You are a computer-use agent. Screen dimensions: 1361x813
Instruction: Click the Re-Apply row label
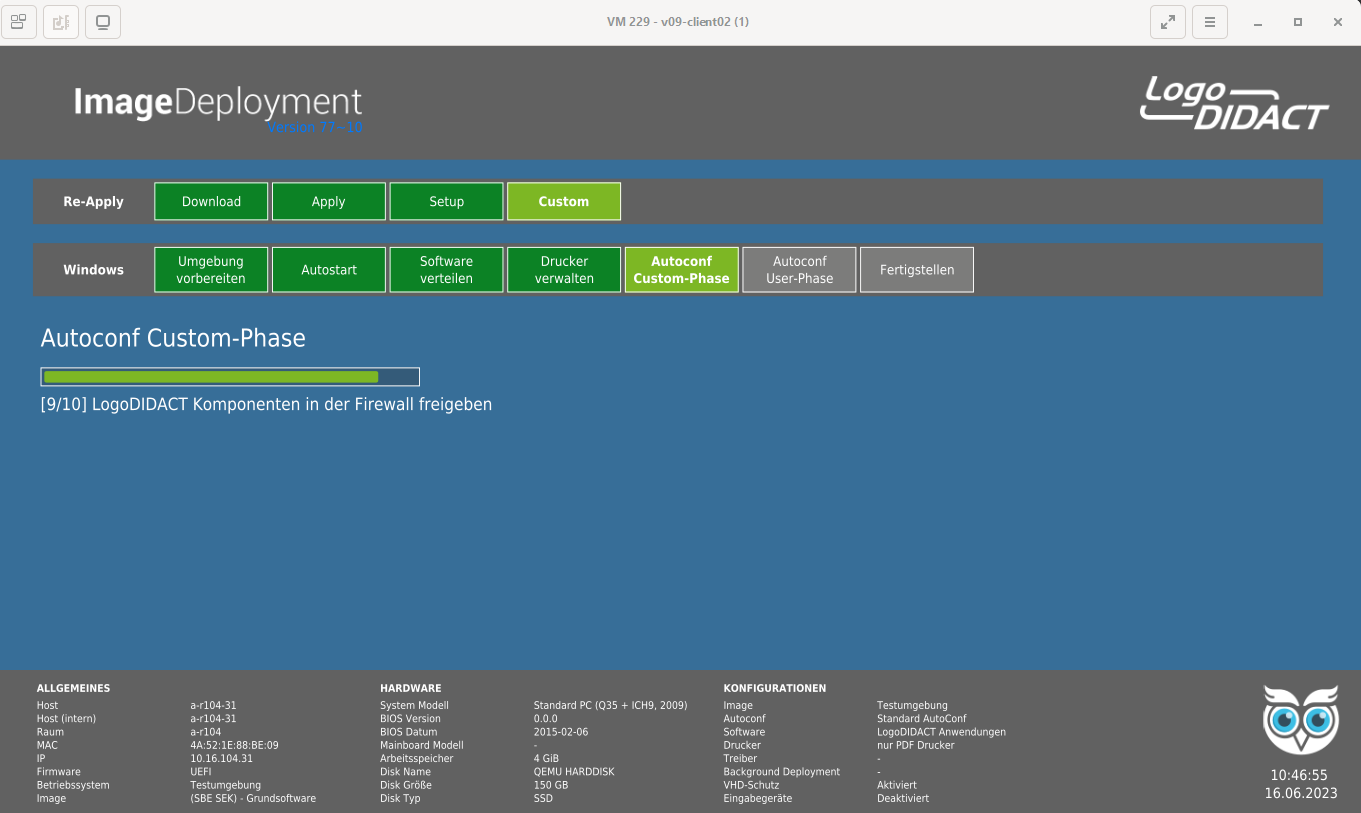click(93, 201)
